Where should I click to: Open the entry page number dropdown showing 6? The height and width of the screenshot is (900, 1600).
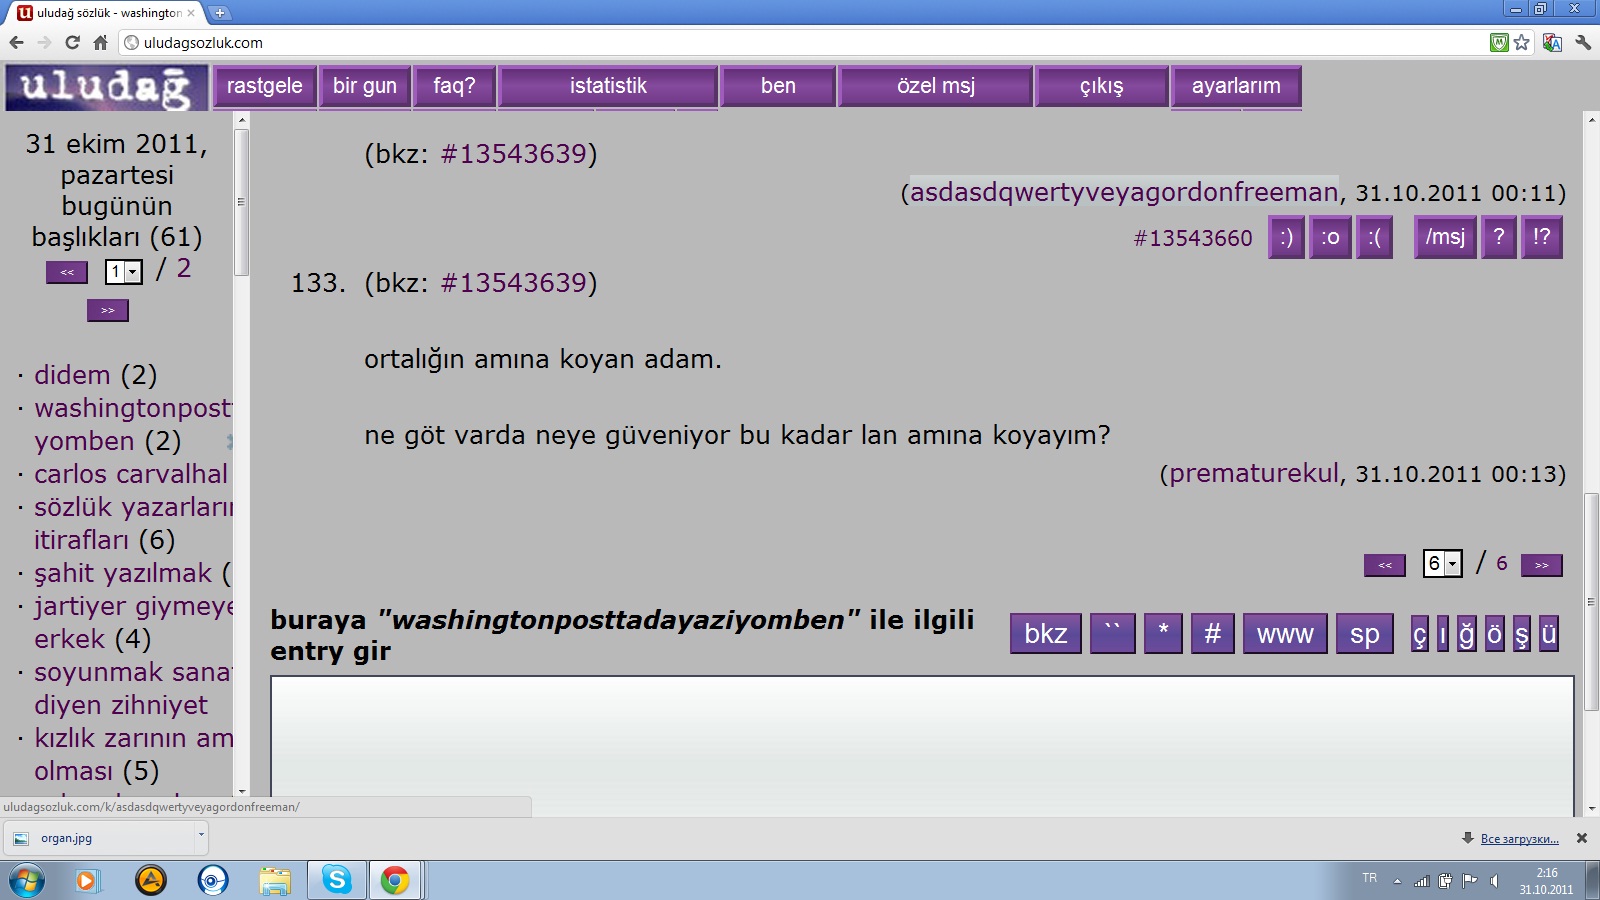(x=1442, y=564)
